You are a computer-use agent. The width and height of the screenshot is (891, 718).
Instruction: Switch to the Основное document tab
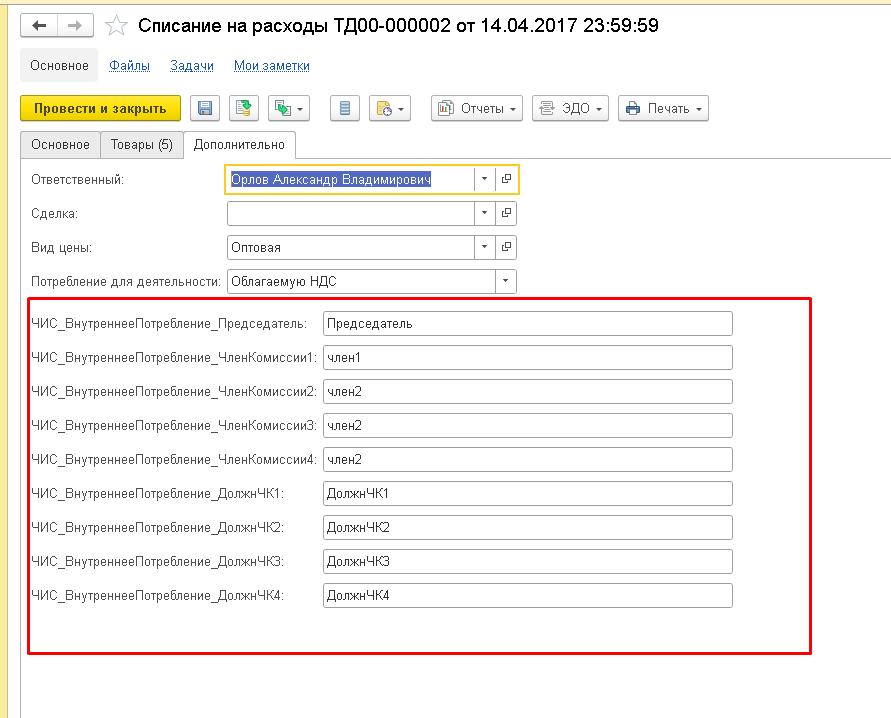pyautogui.click(x=60, y=145)
